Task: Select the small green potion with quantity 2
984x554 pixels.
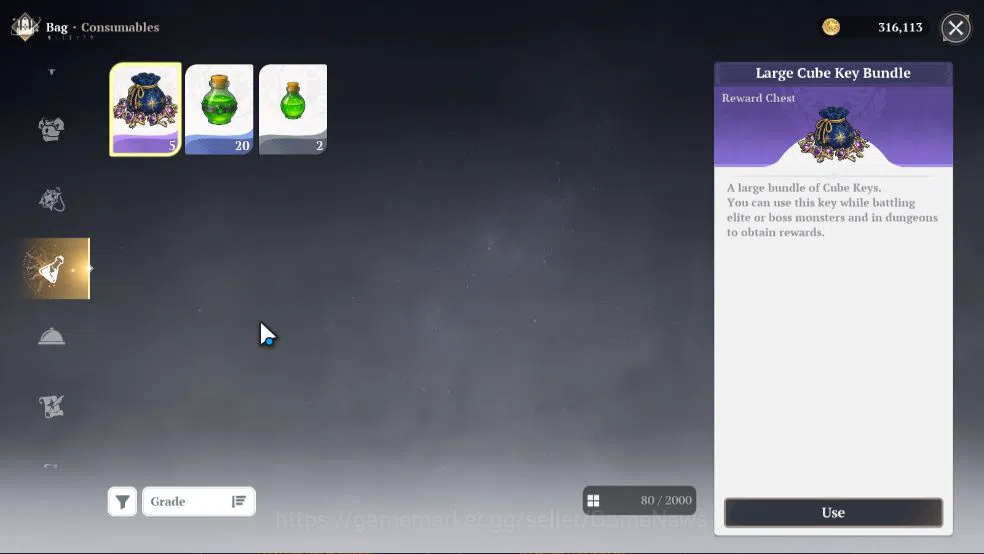Action: point(293,109)
